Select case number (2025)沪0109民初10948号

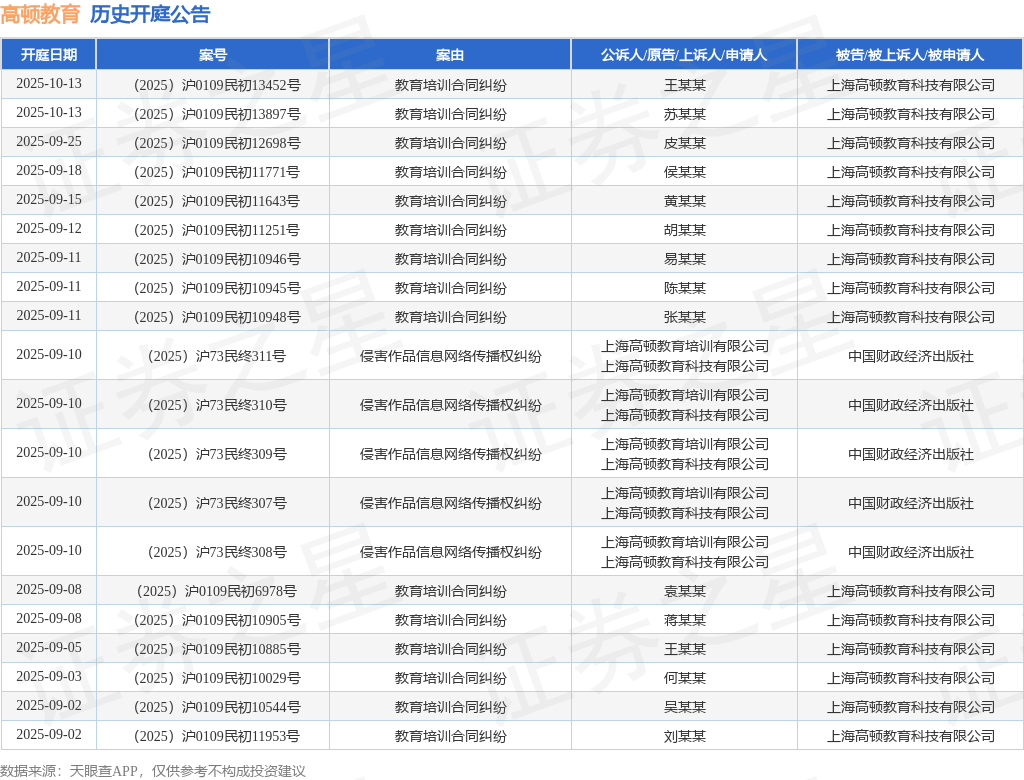217,317
